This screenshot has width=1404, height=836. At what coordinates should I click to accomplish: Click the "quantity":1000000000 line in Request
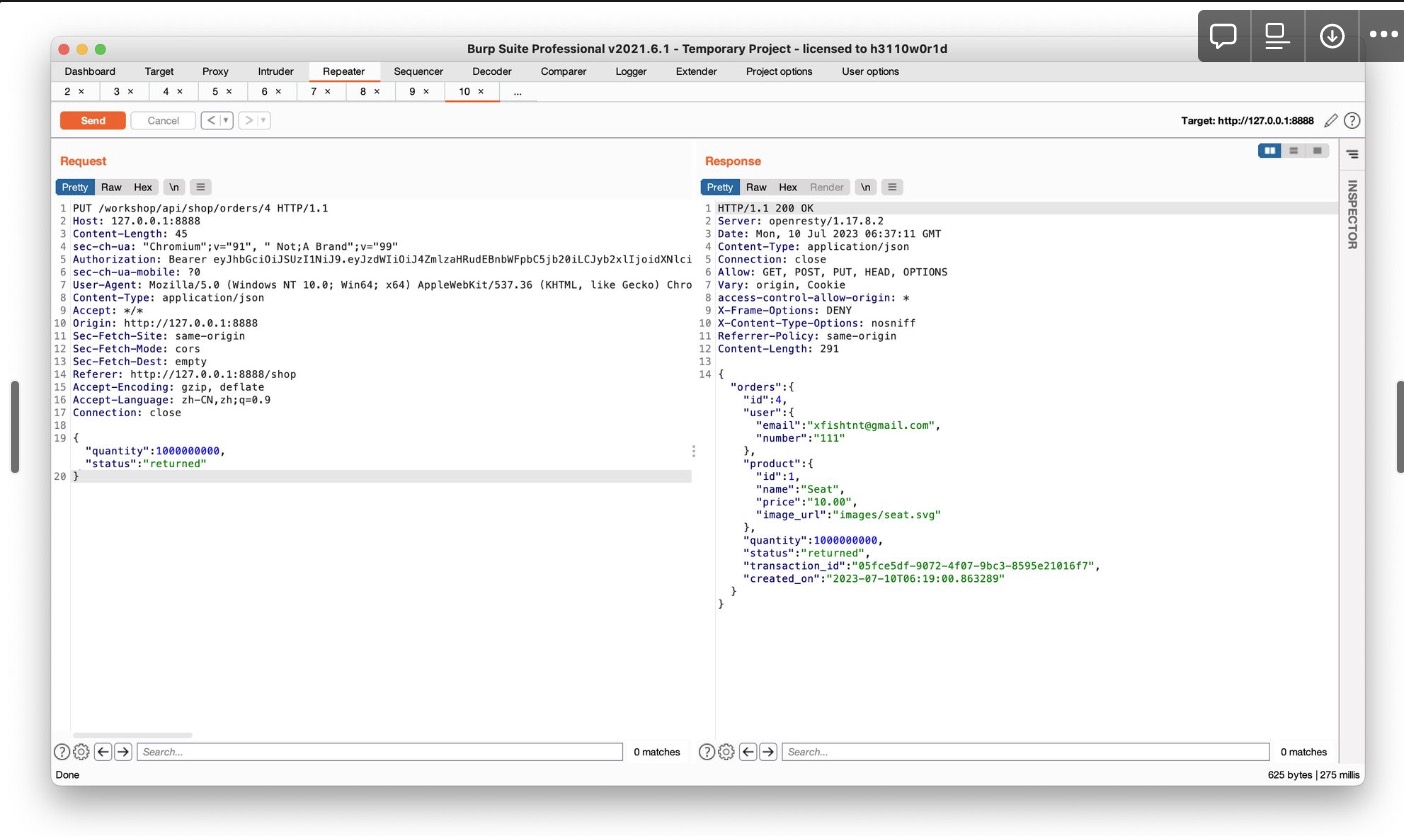point(155,451)
